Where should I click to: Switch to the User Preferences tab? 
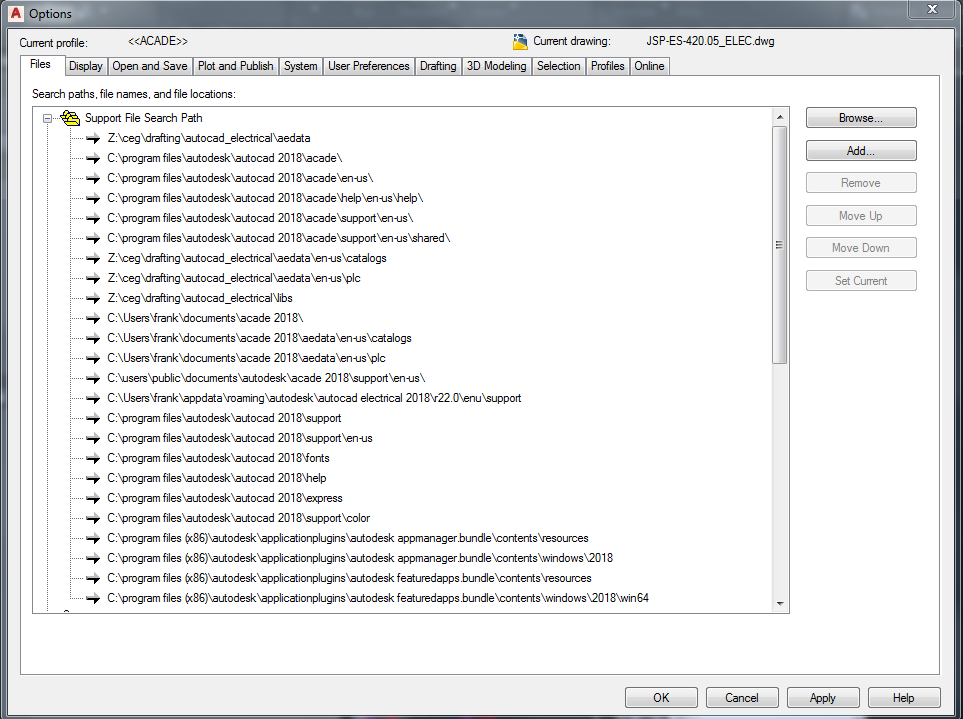[x=368, y=65]
